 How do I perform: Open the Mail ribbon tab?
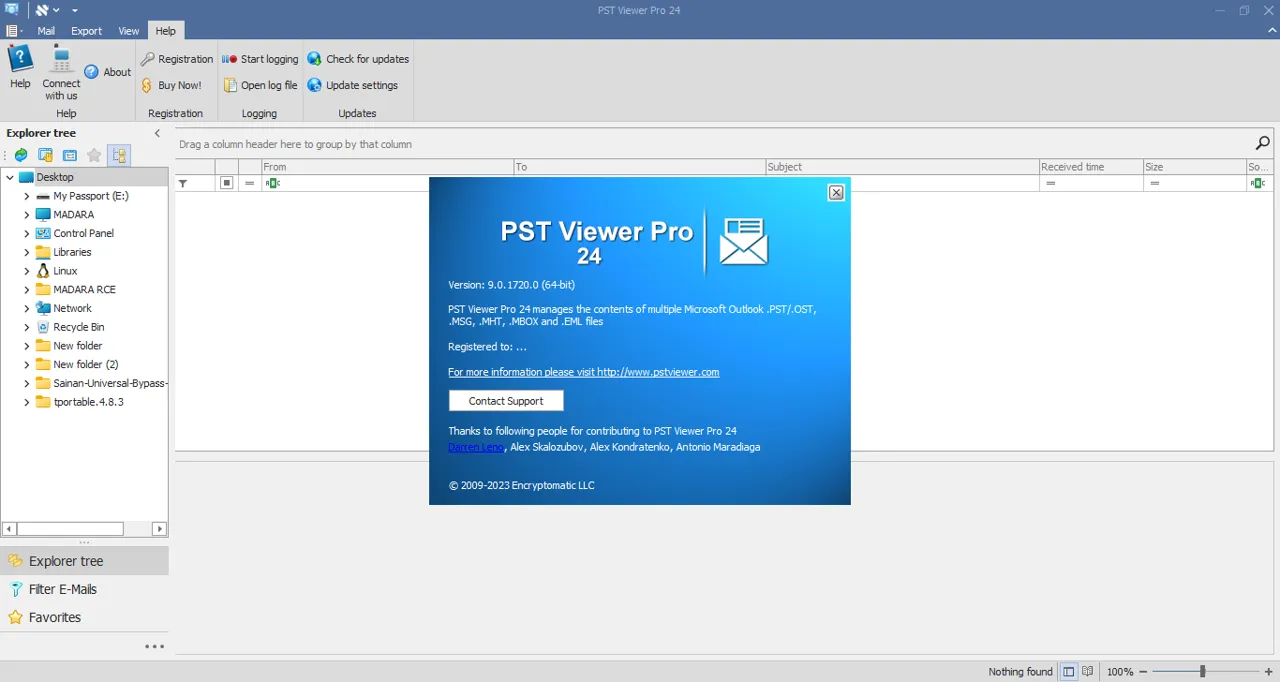point(46,31)
